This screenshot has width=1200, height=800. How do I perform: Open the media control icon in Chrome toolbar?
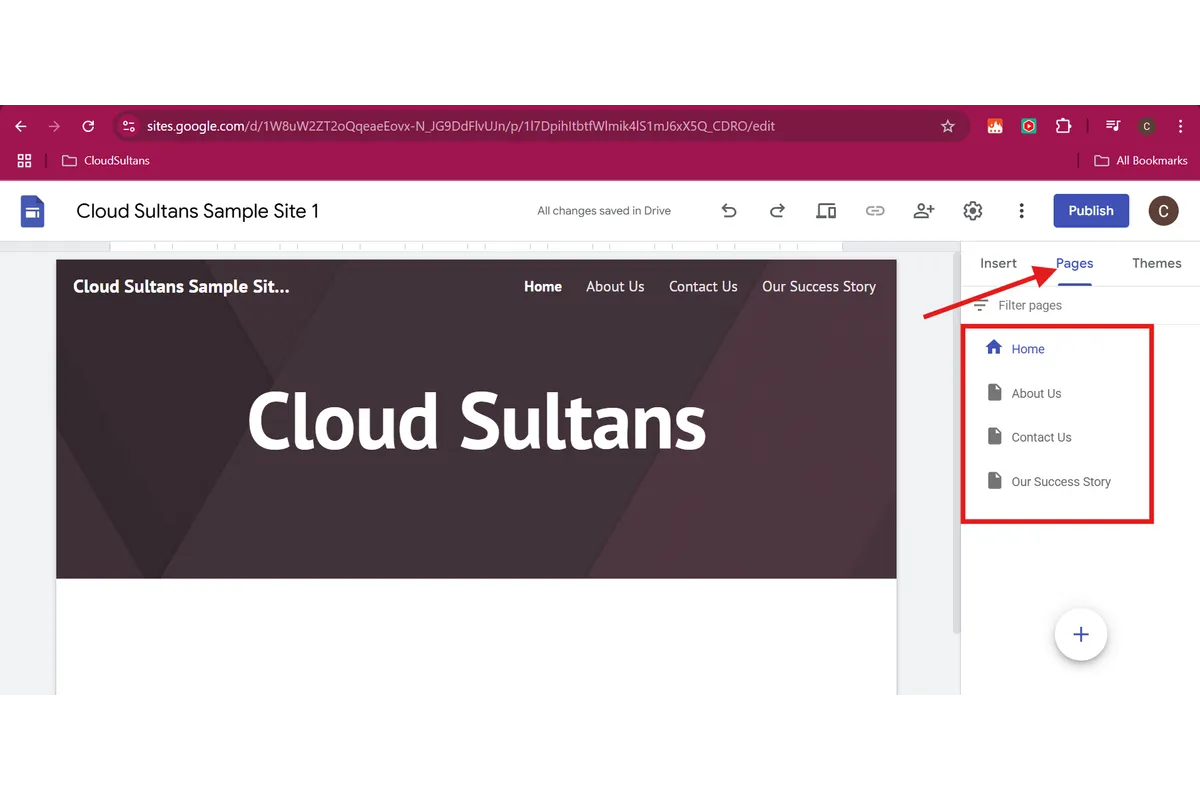(1113, 126)
